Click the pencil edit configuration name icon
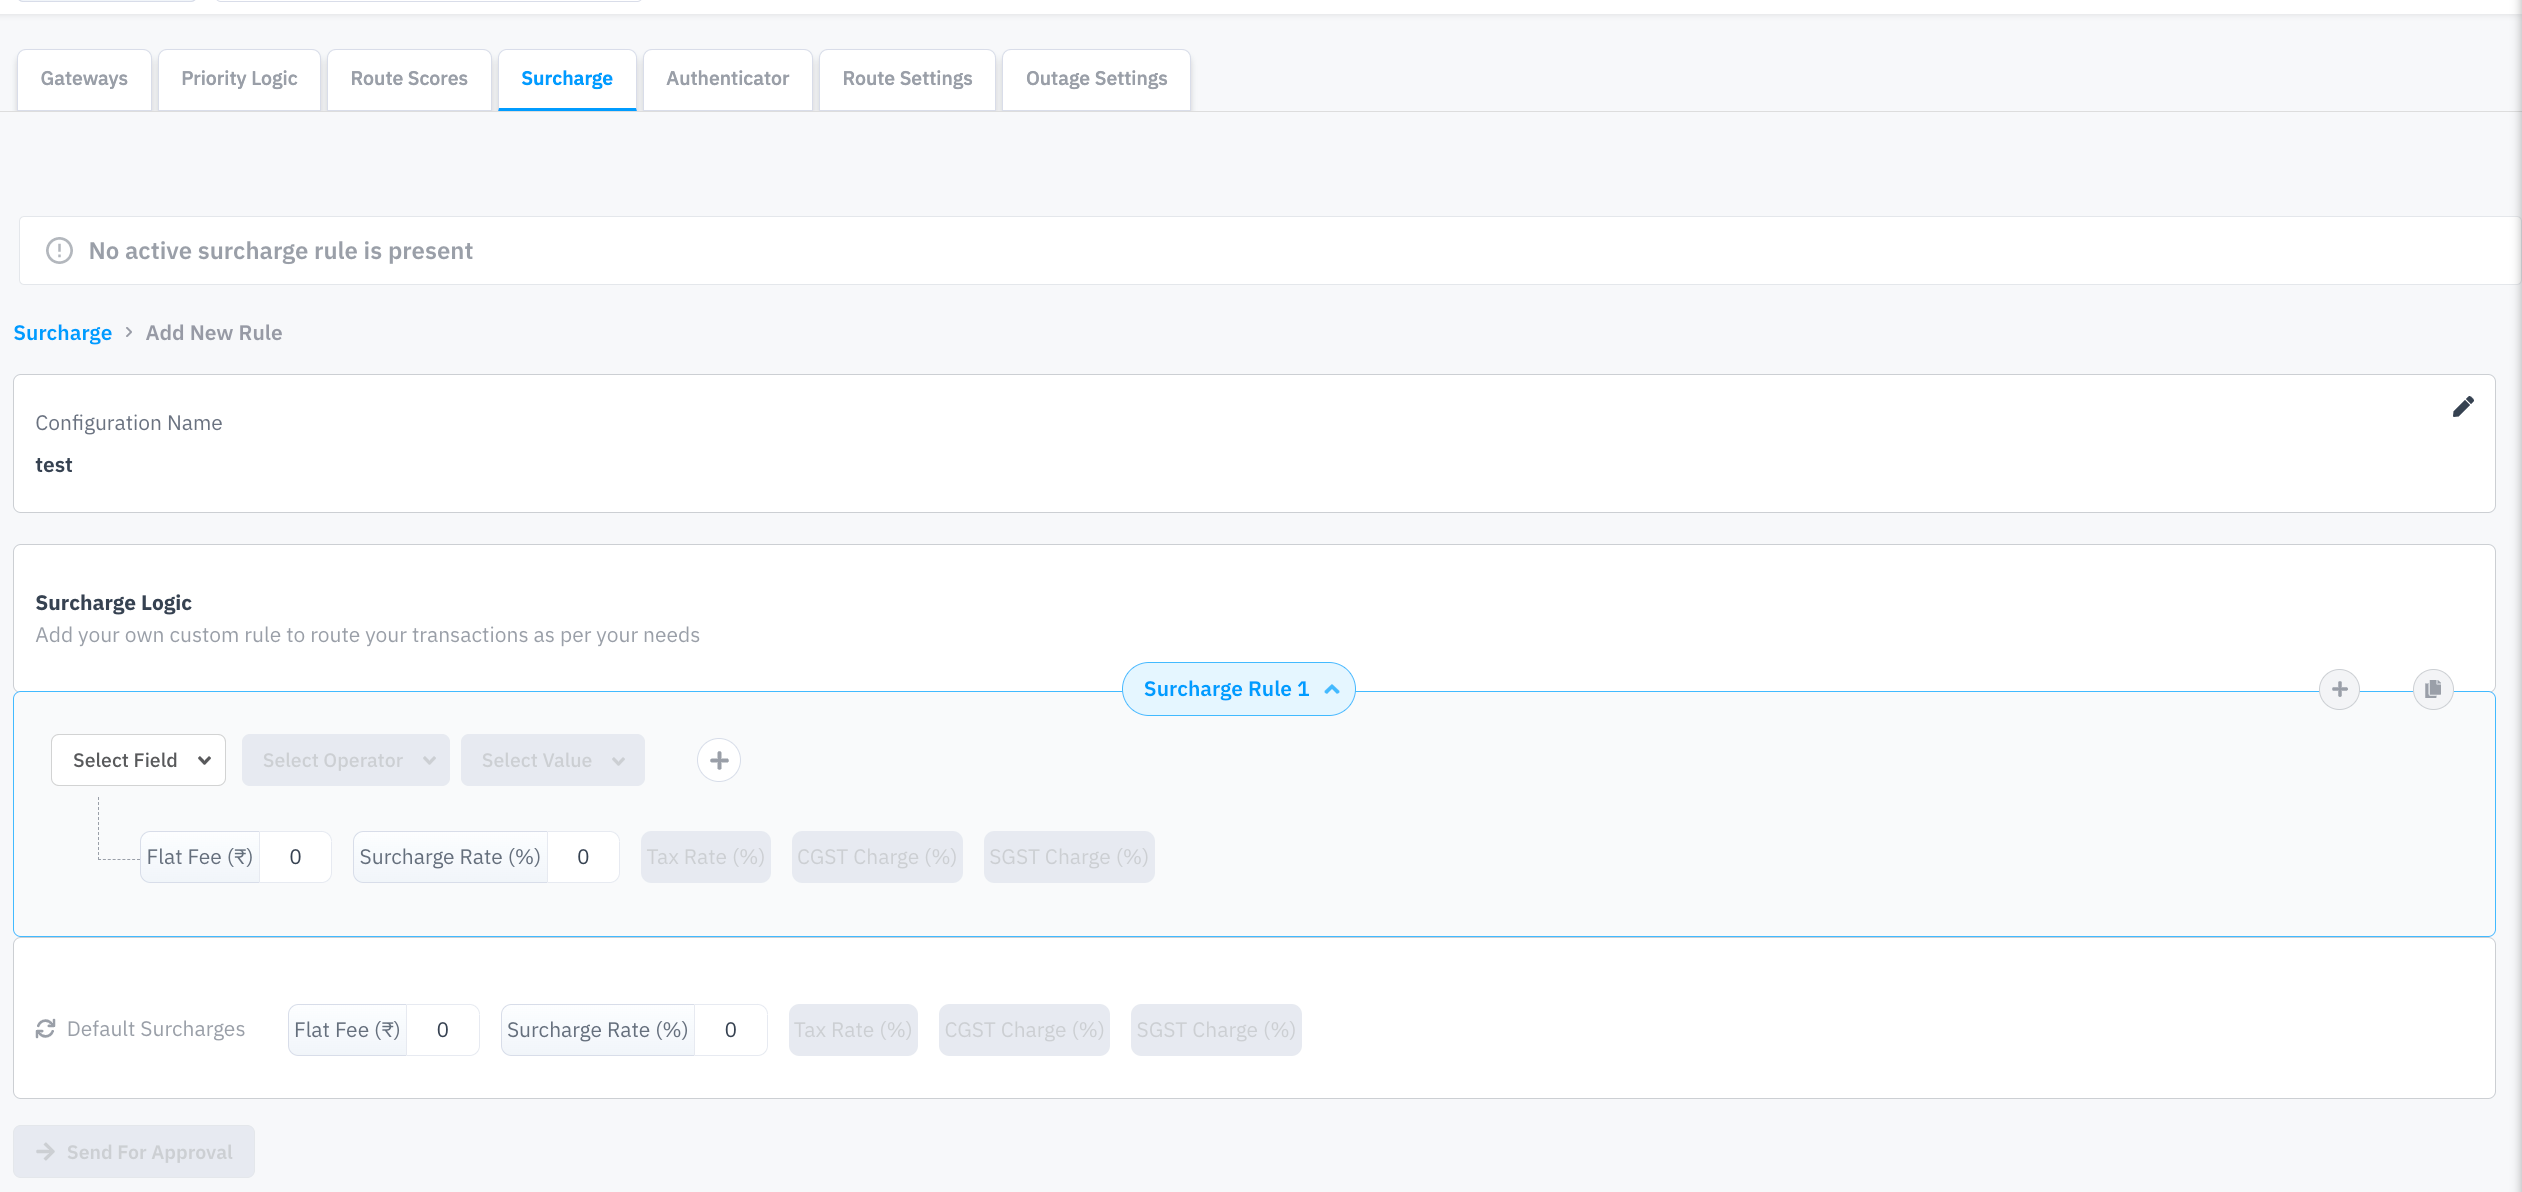Image resolution: width=2522 pixels, height=1192 pixels. (x=2463, y=407)
